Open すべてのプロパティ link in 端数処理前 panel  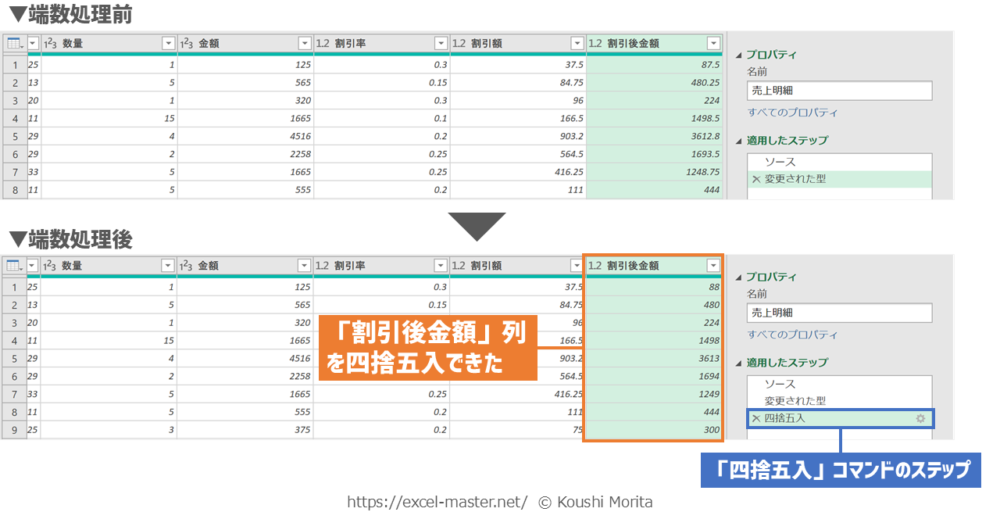pyautogui.click(x=792, y=113)
